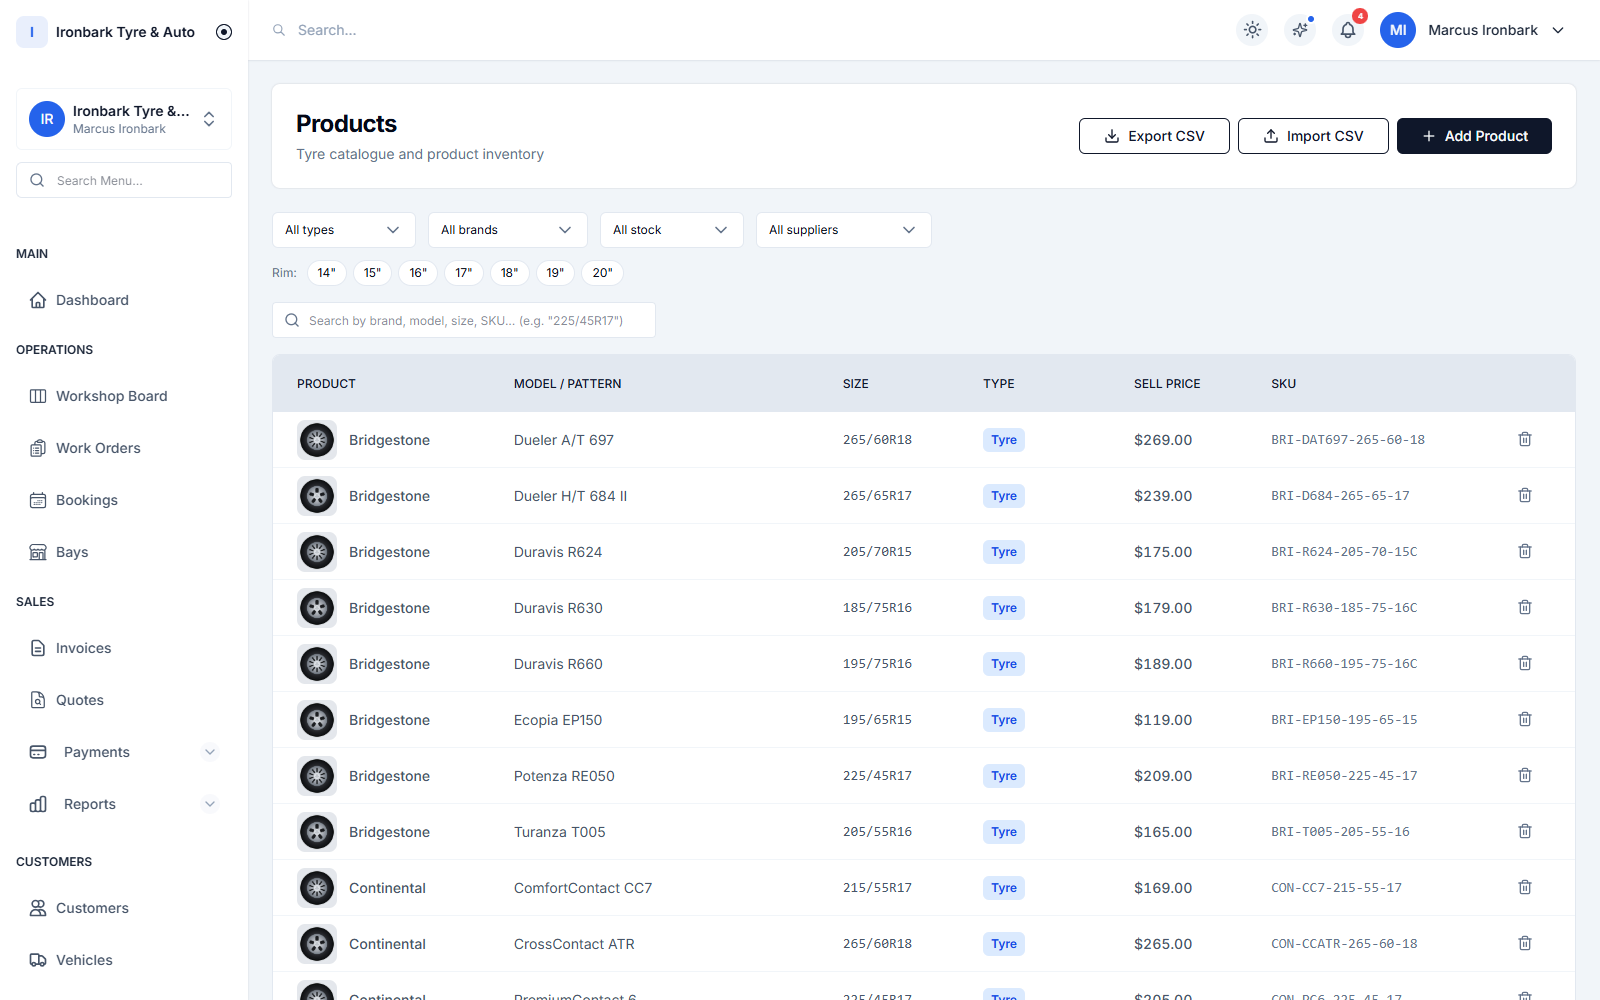
Task: Filter by 17" rim size
Action: click(464, 273)
